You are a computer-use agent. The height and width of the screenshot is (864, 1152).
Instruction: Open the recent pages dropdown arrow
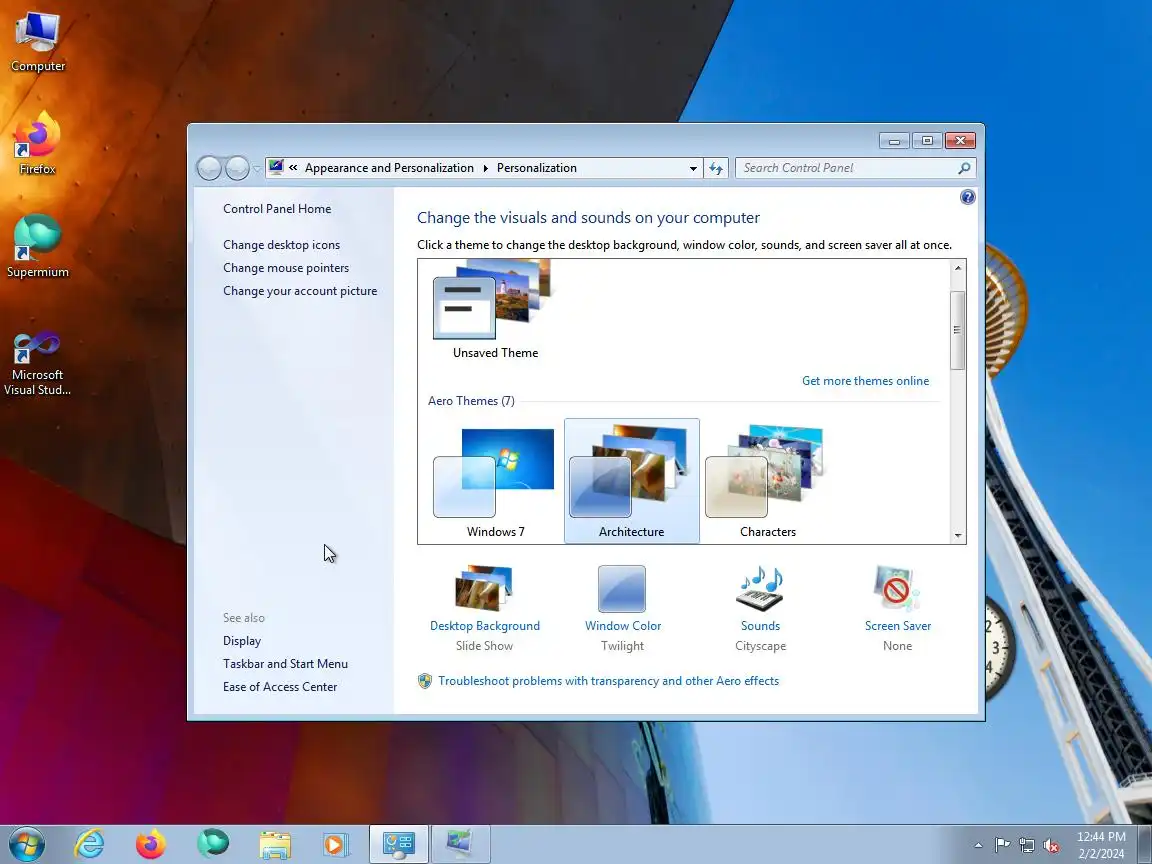pyautogui.click(x=256, y=168)
